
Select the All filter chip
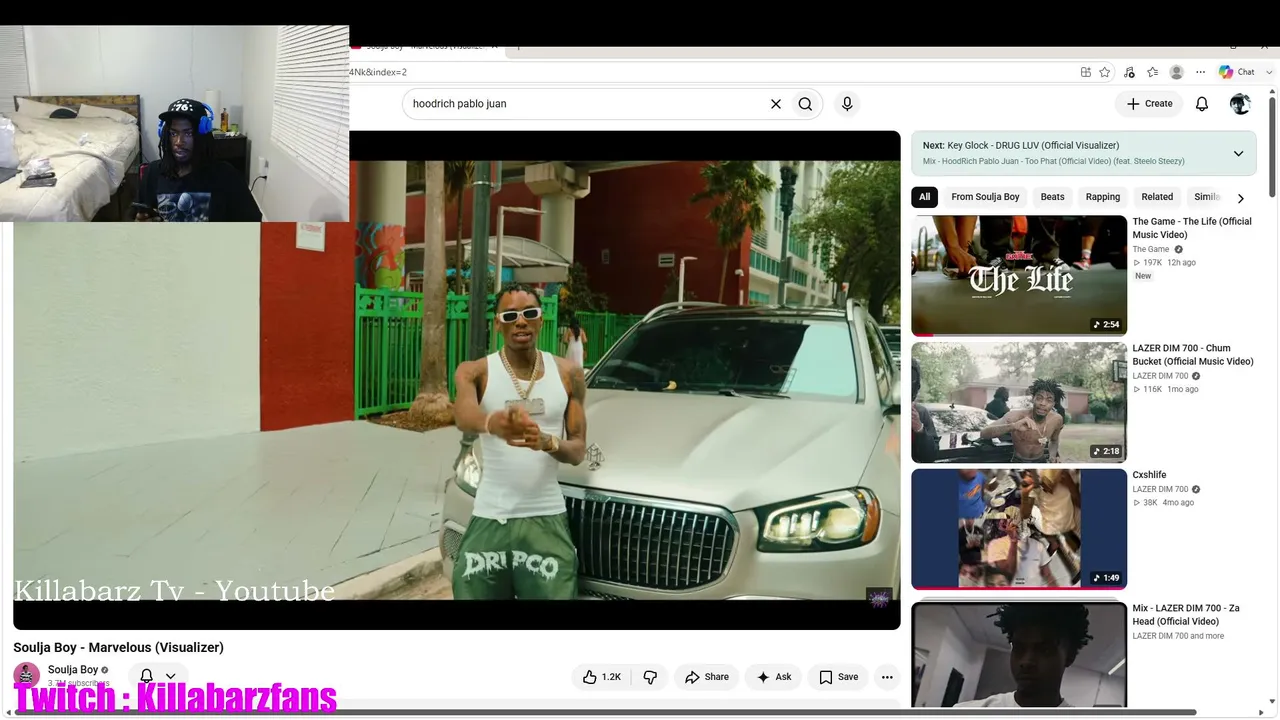point(924,197)
